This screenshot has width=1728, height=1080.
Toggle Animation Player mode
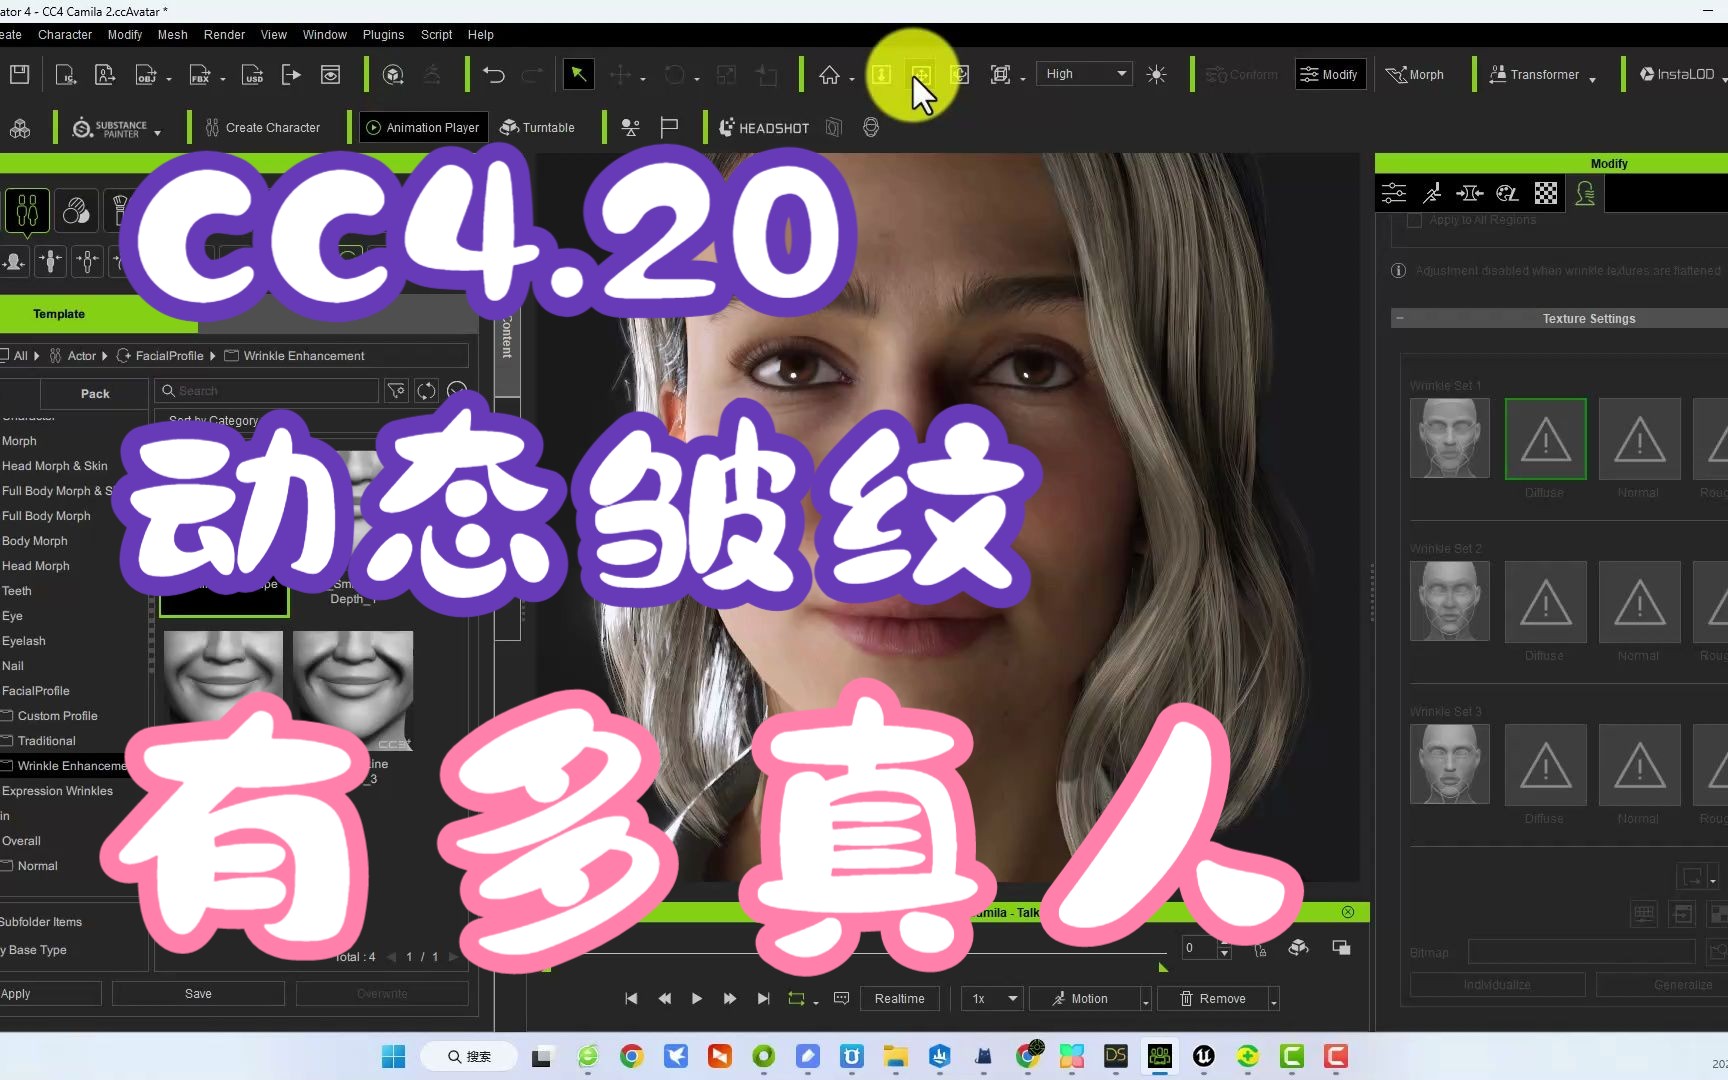click(x=424, y=128)
